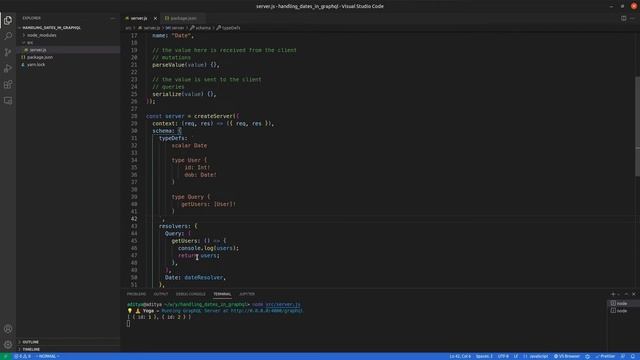Open the Manage gear icon
The height and width of the screenshot is (360, 640).
pyautogui.click(x=8, y=344)
